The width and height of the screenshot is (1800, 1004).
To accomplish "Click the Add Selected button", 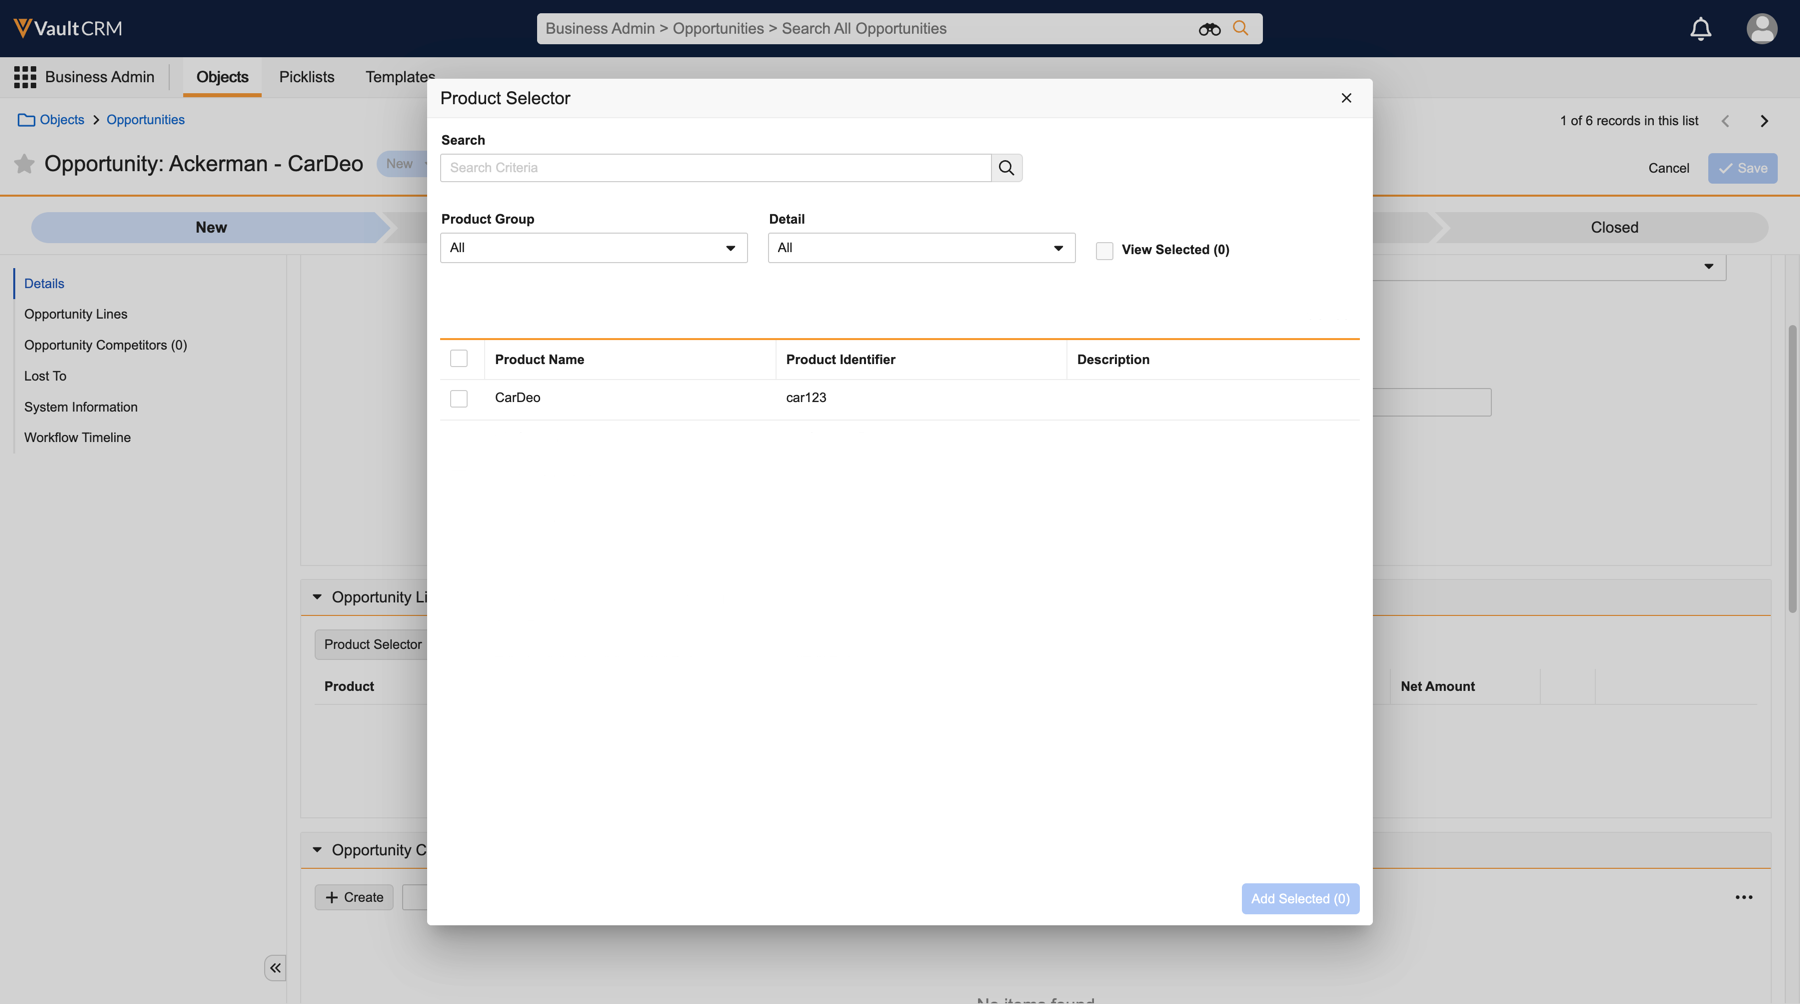I will coord(1299,899).
